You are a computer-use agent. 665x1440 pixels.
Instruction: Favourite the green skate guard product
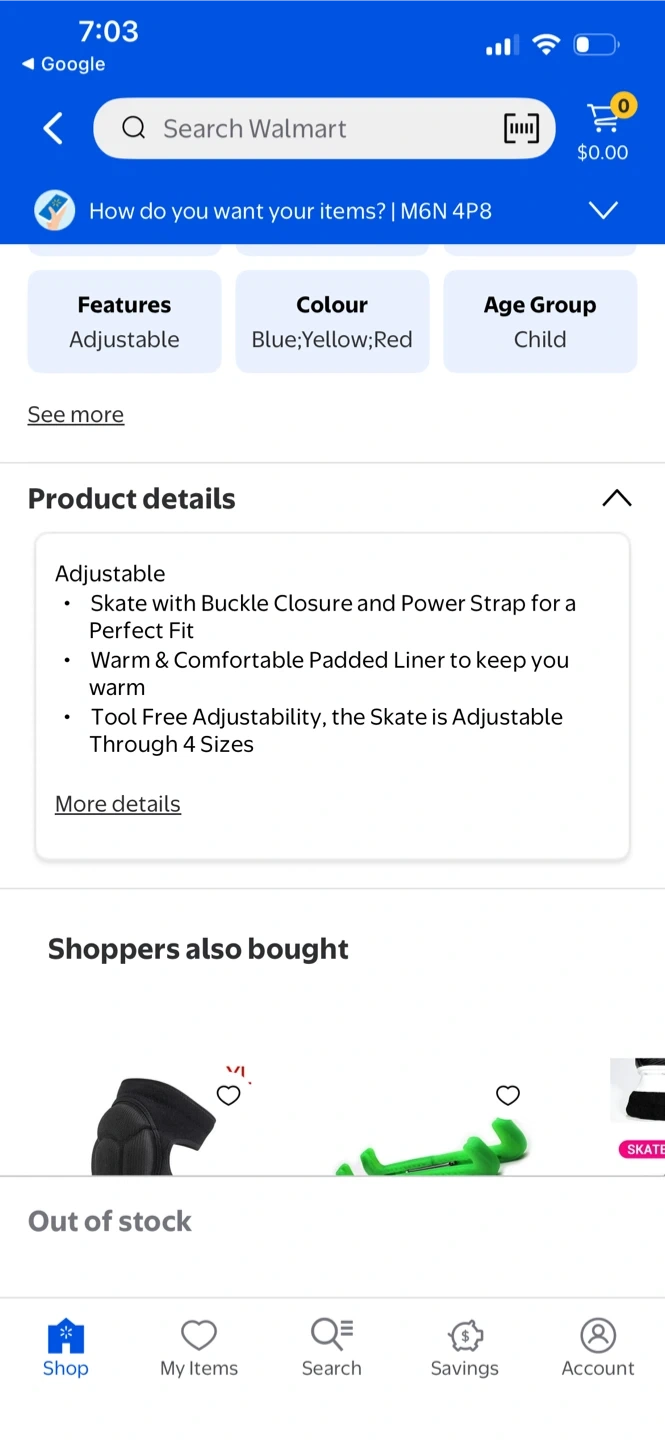pos(508,1095)
